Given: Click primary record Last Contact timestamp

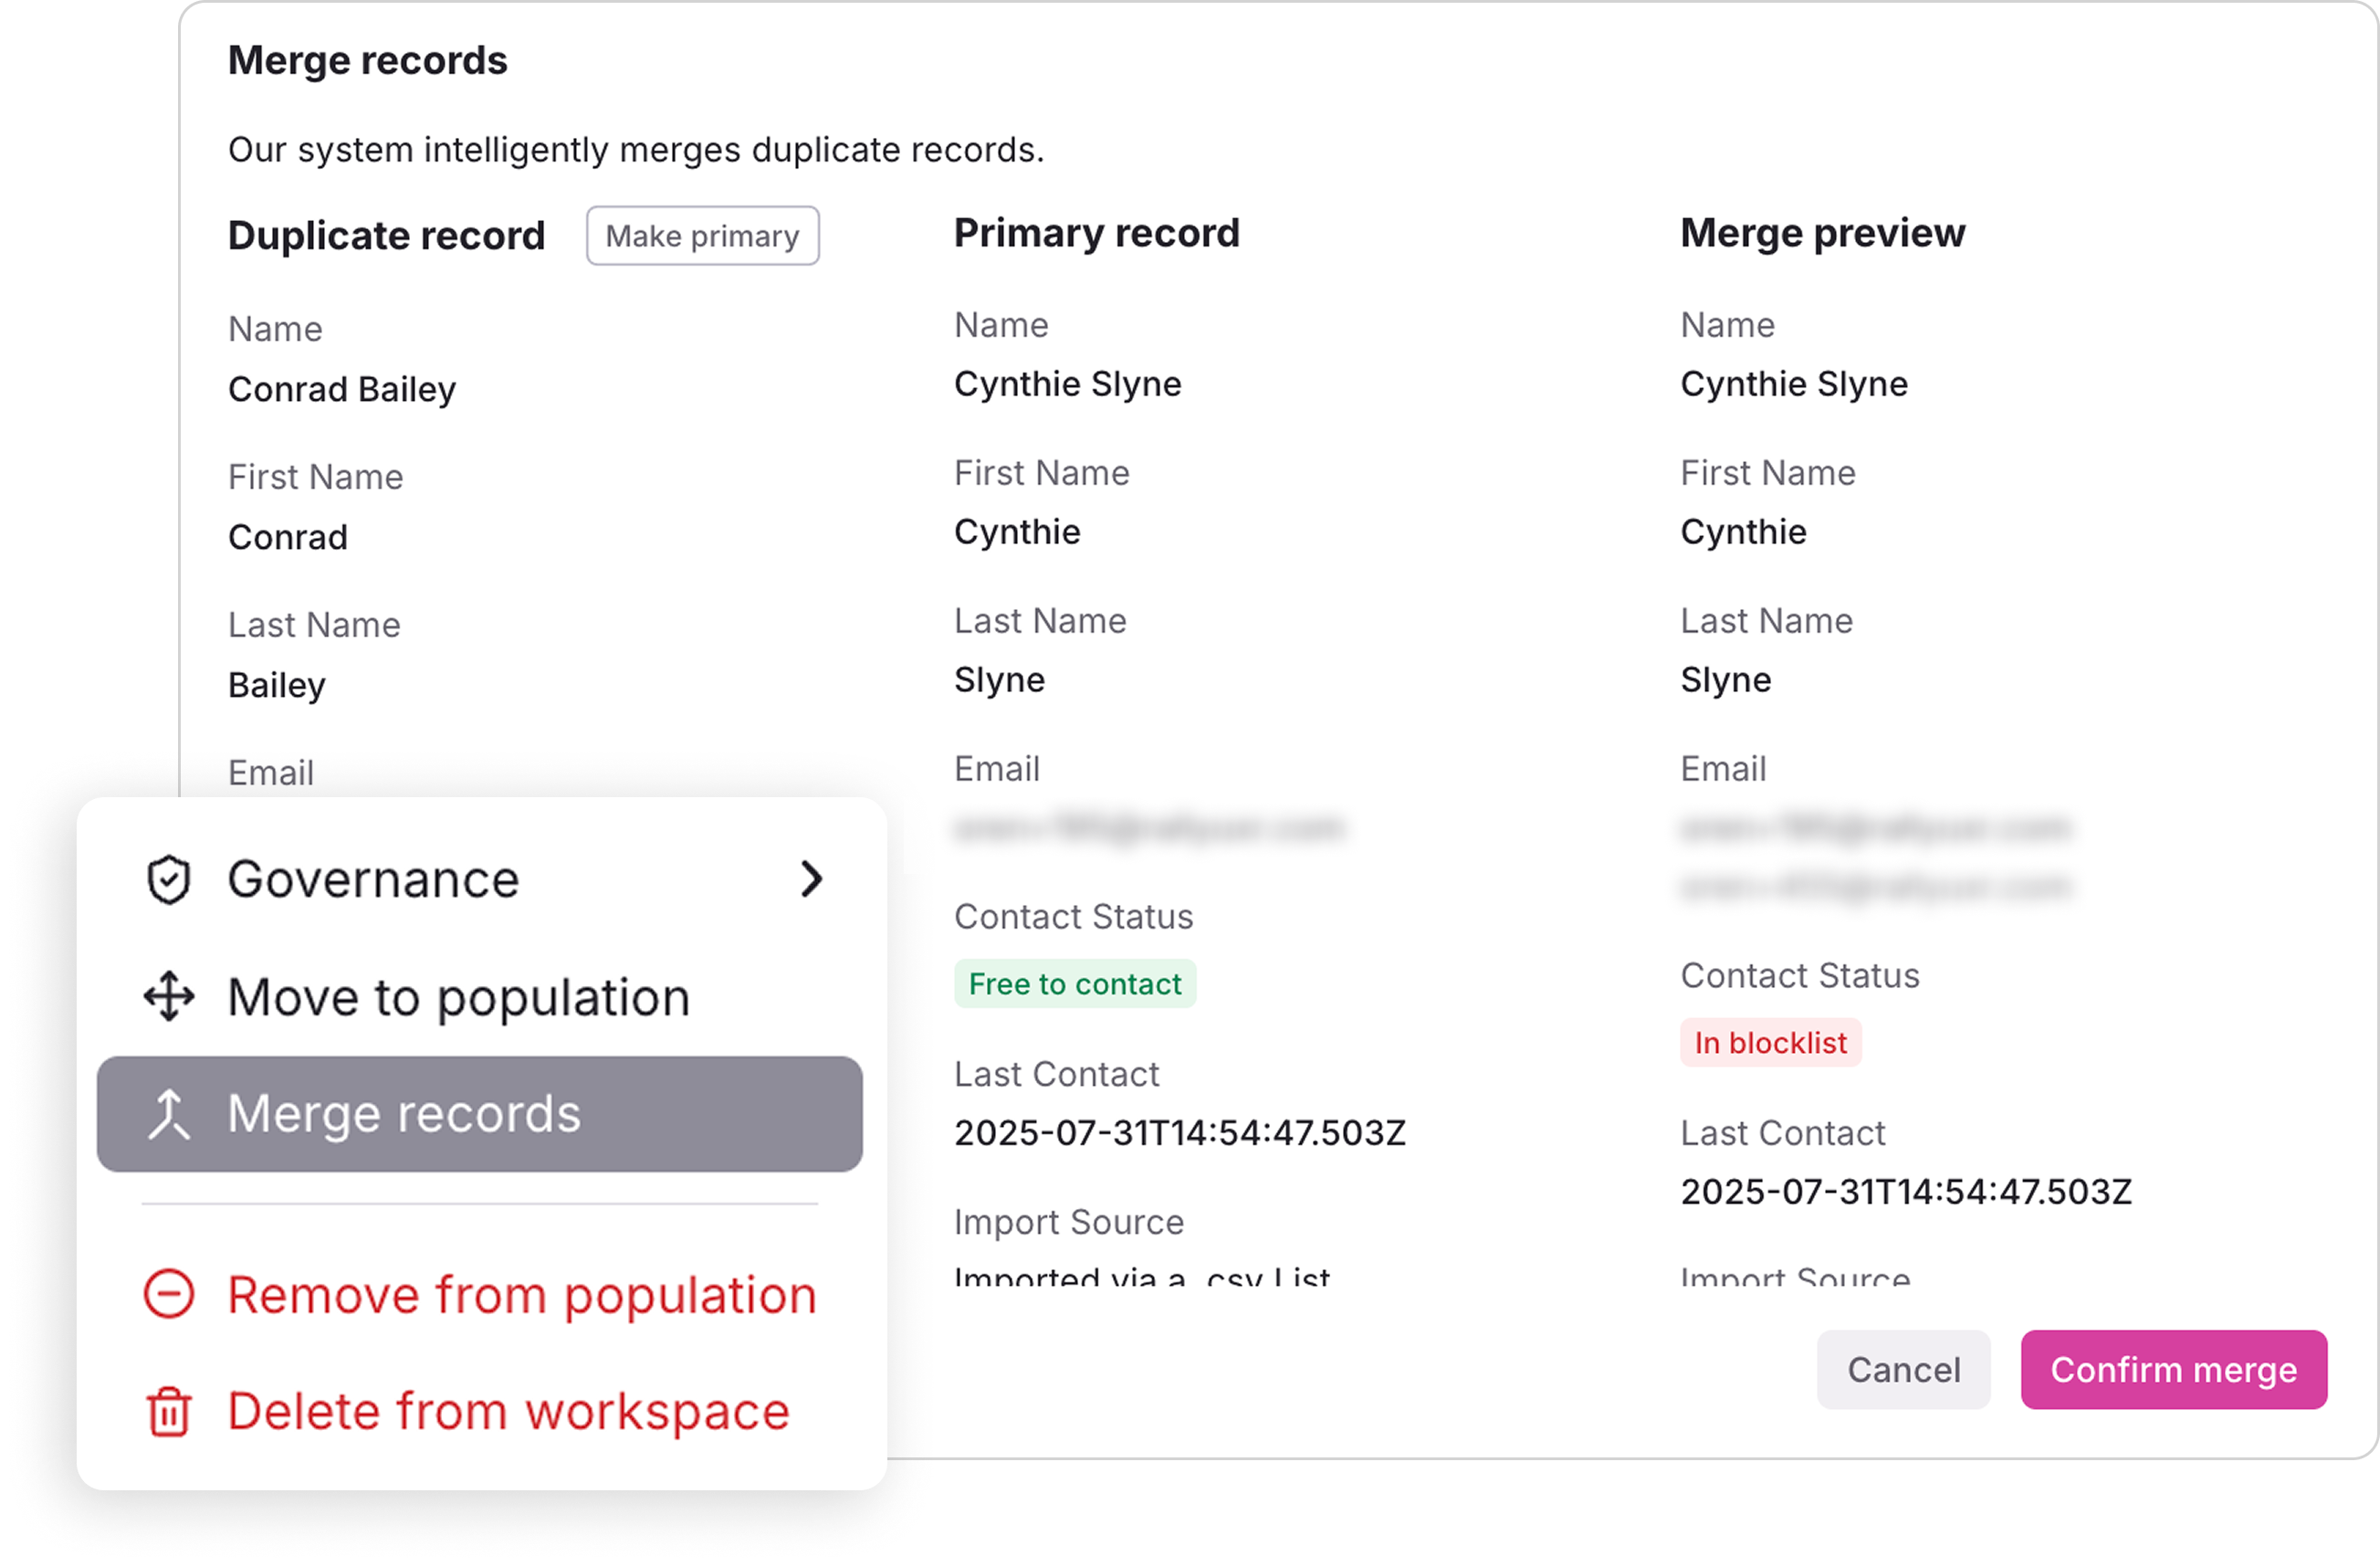Looking at the screenshot, I should pos(1180,1133).
